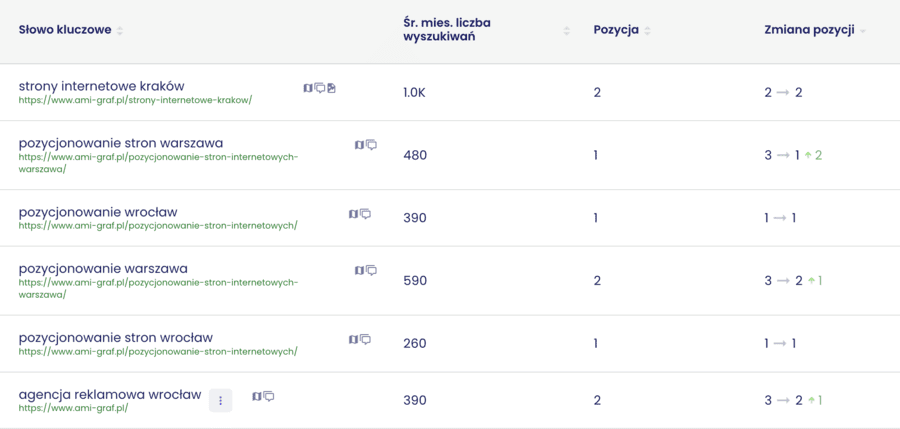Open the https://www.ami-graf.pl/ homepage link
Screen dimensions: 900x429
click(x=73, y=408)
